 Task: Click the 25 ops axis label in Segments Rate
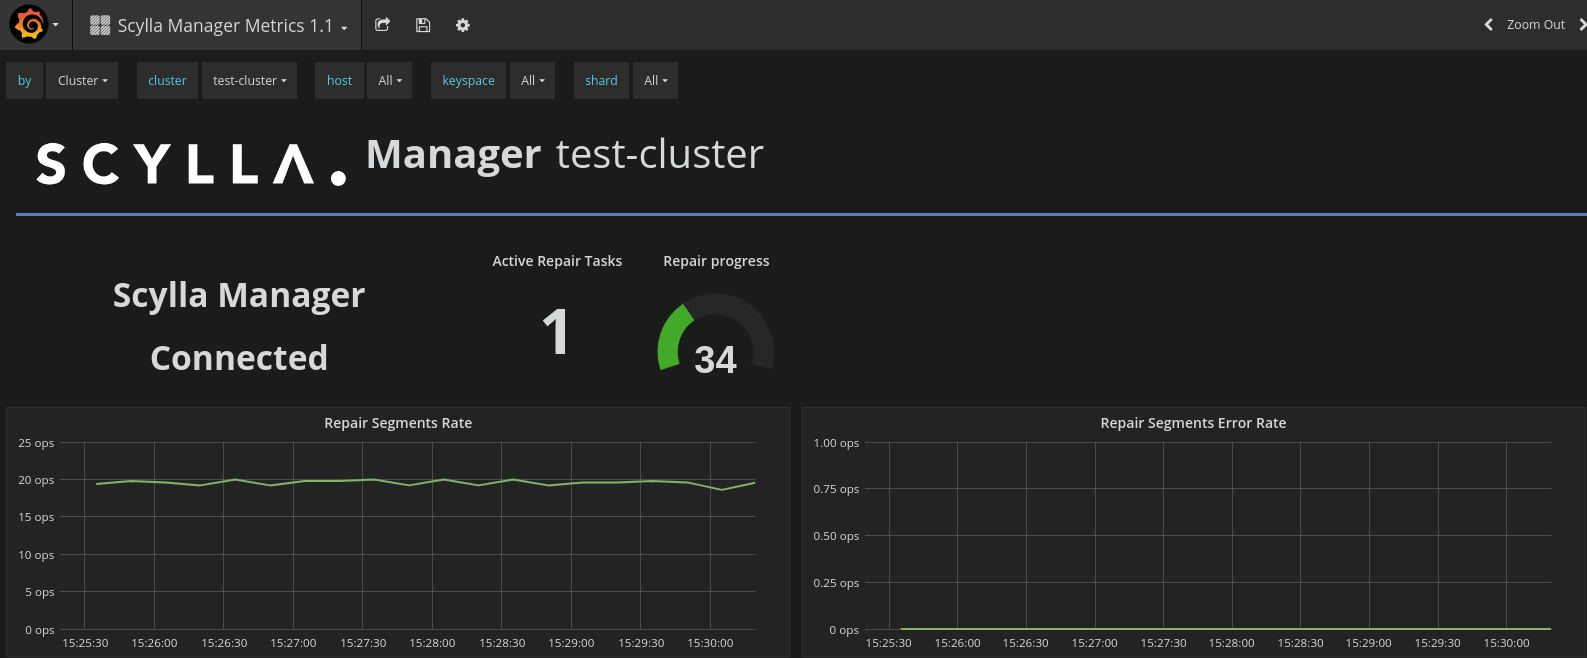click(x=36, y=443)
